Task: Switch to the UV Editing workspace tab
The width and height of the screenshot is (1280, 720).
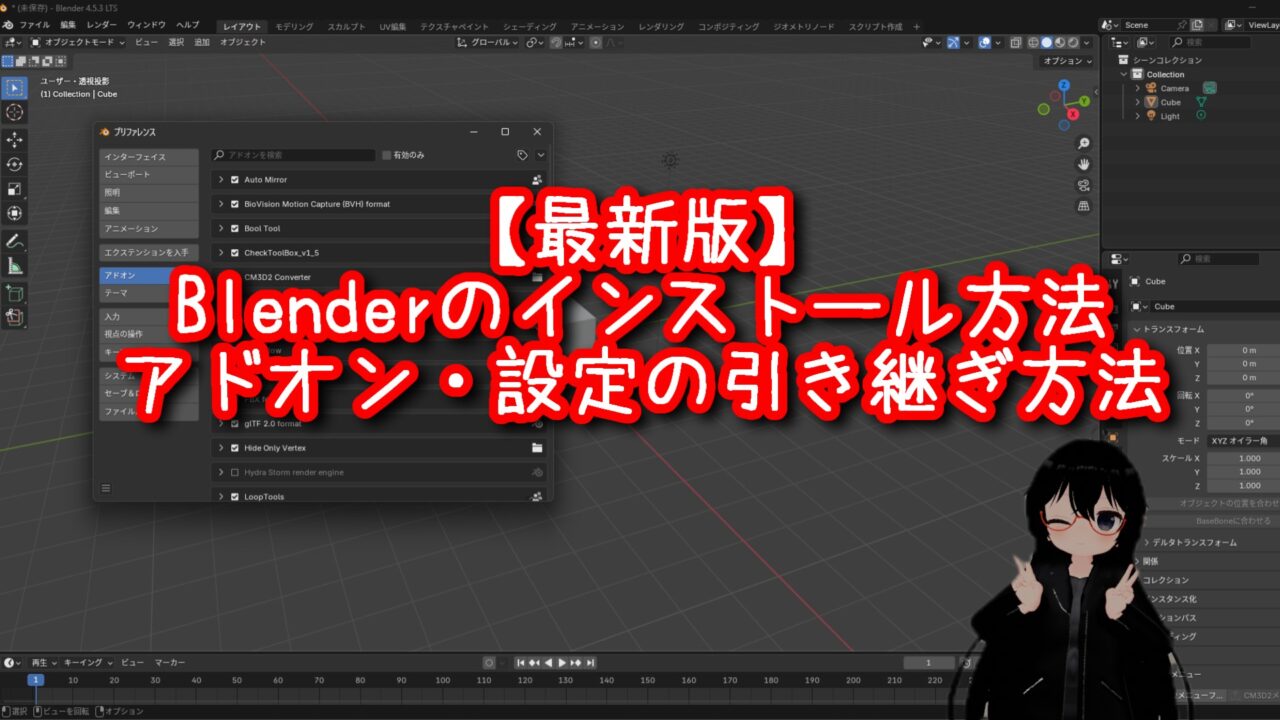Action: (393, 26)
